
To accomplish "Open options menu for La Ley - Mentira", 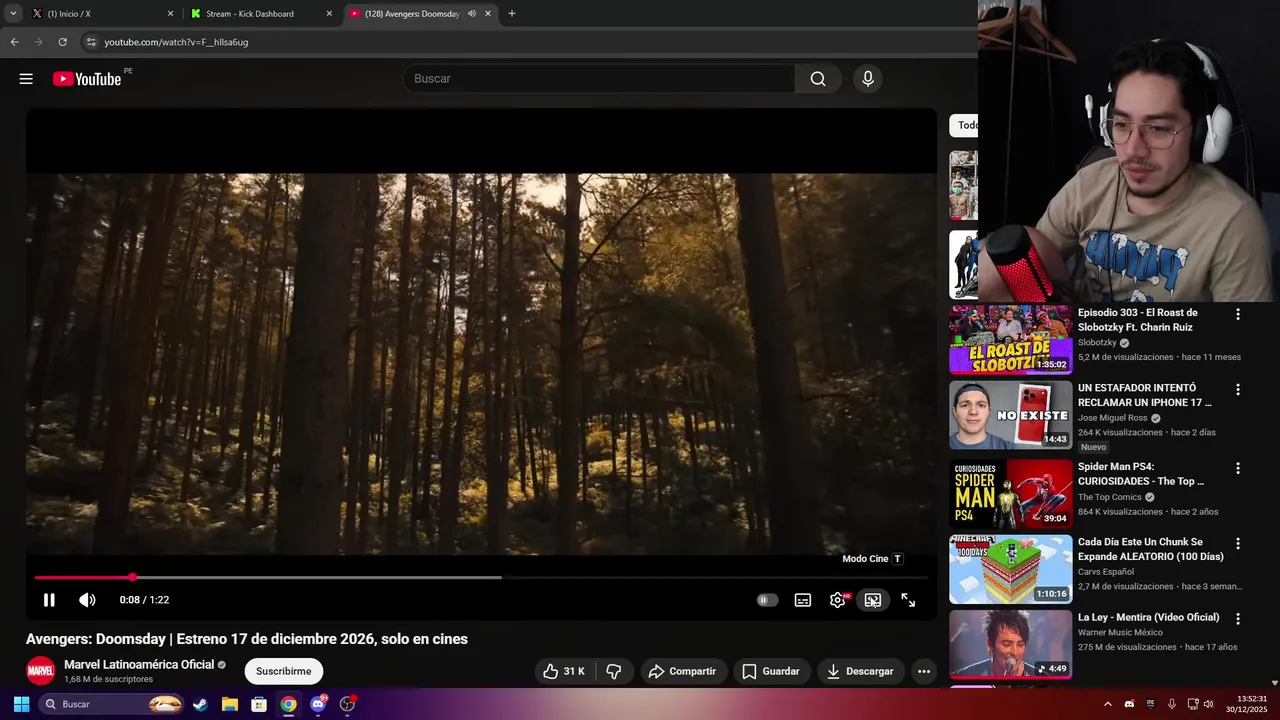I will [x=1238, y=619].
